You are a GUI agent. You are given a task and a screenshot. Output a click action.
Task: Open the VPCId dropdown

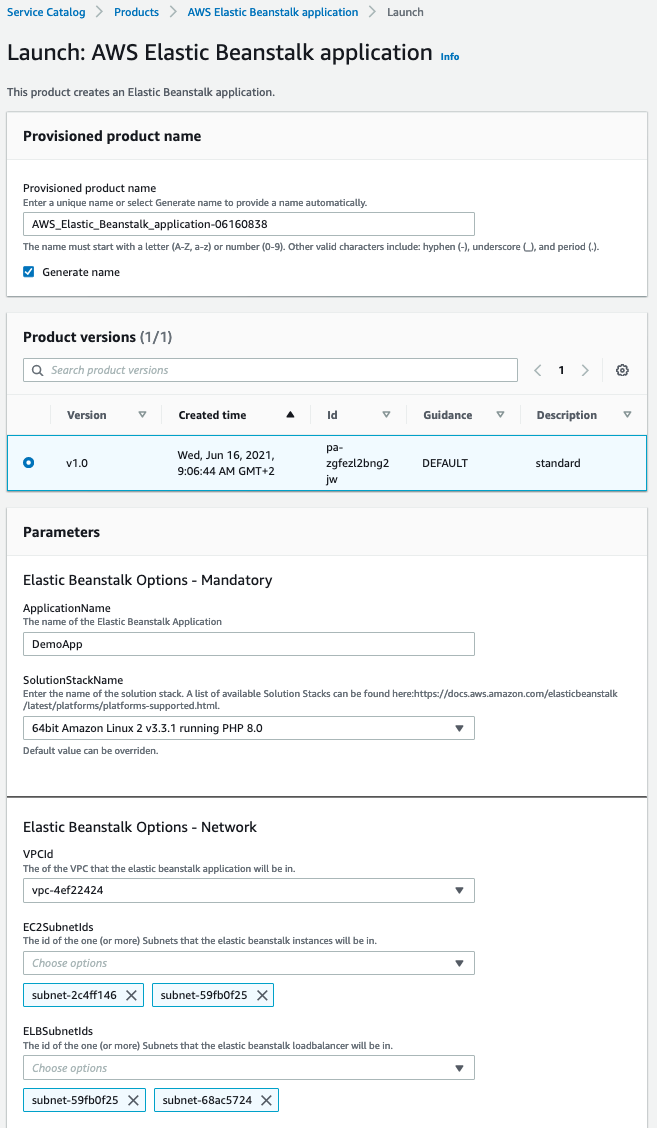249,891
